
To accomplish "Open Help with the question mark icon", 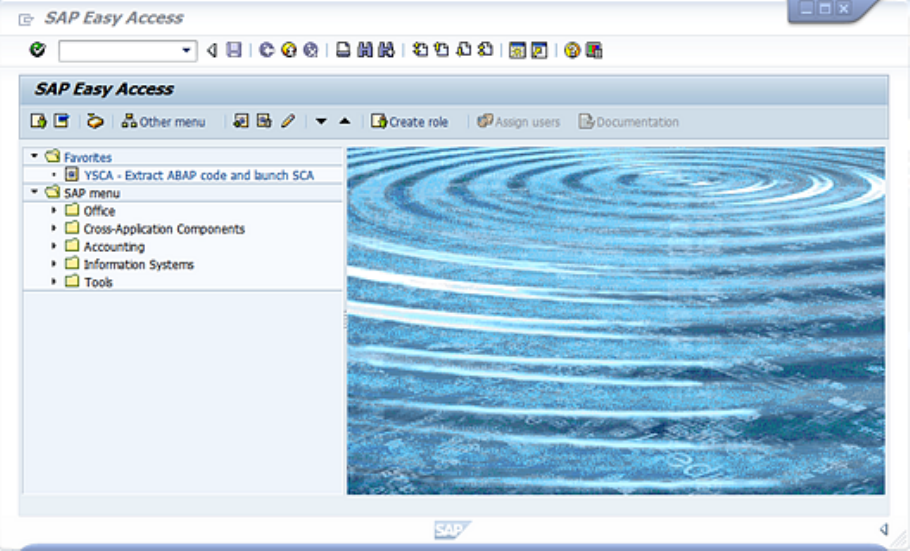I will point(572,51).
